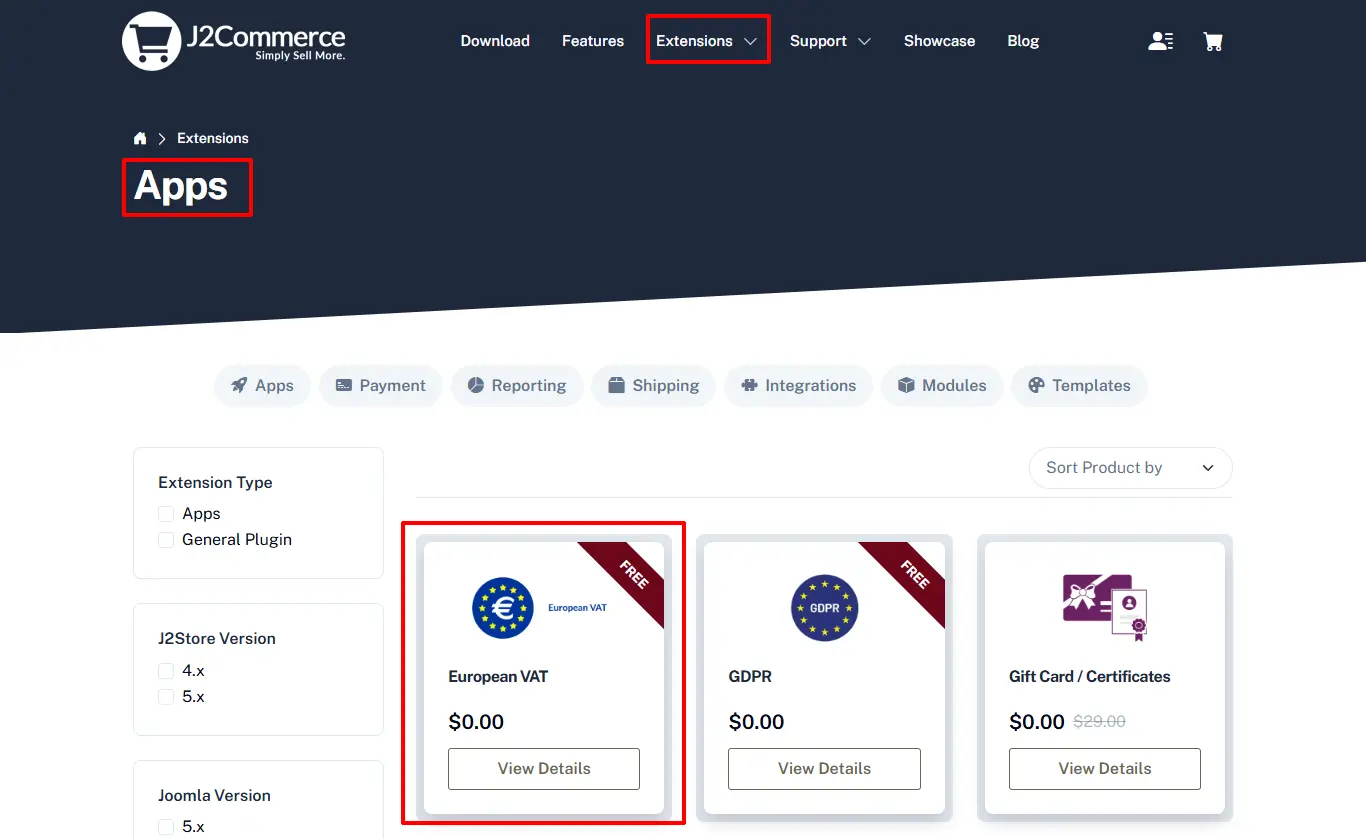
Task: Check the General Plugin checkbox
Action: tap(166, 539)
